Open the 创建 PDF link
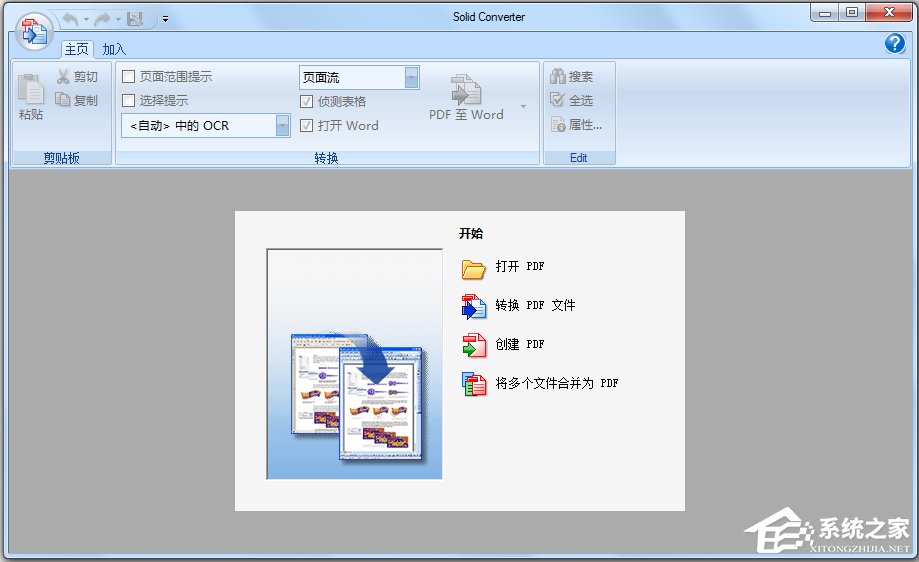The width and height of the screenshot is (919, 562). pyautogui.click(x=520, y=344)
